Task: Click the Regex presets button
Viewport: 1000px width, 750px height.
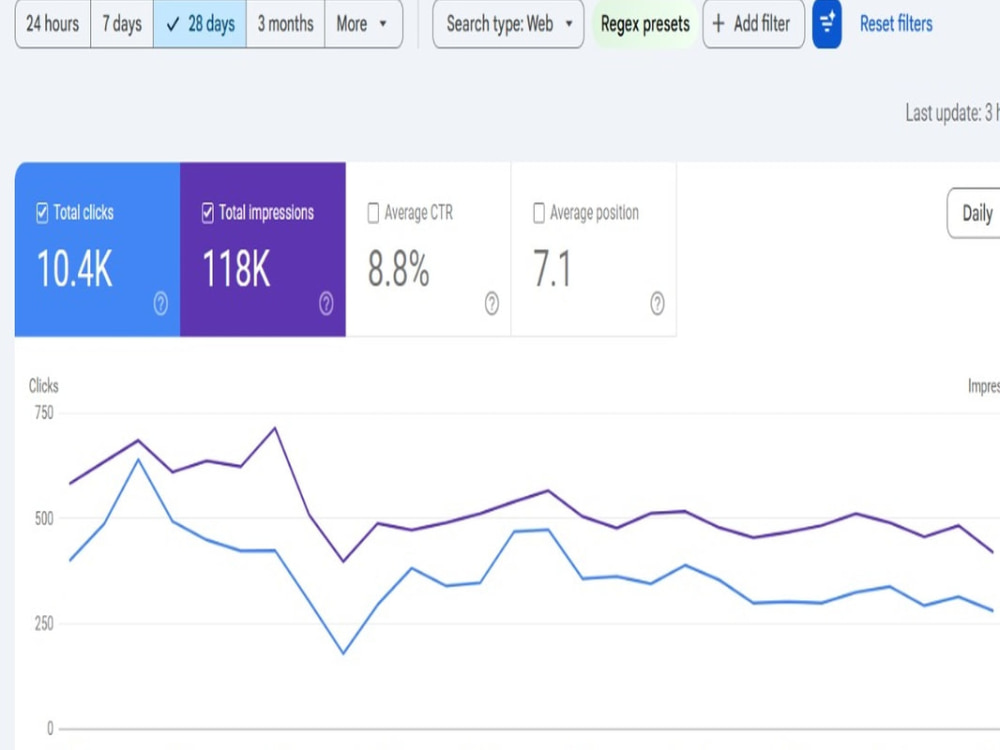Action: point(645,24)
